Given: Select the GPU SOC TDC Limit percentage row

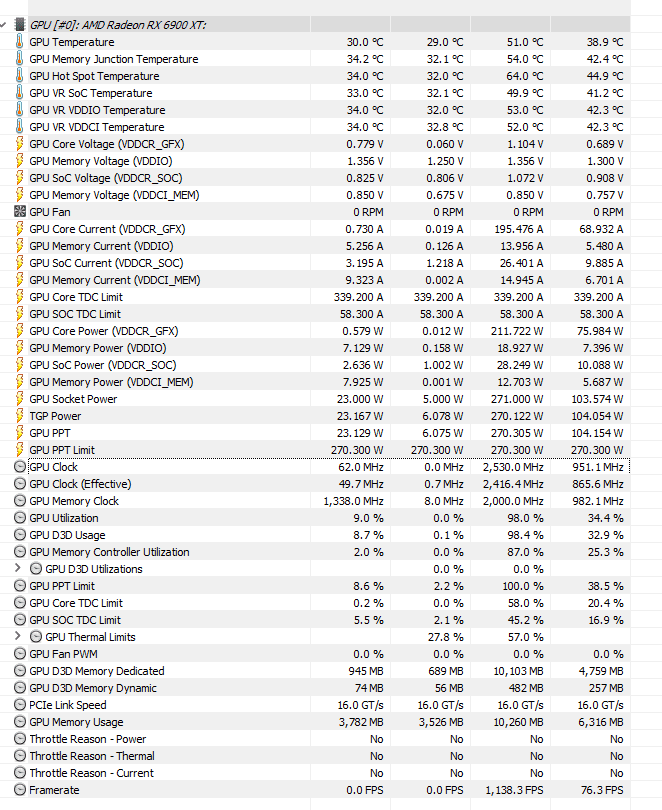Looking at the screenshot, I should 315,620.
